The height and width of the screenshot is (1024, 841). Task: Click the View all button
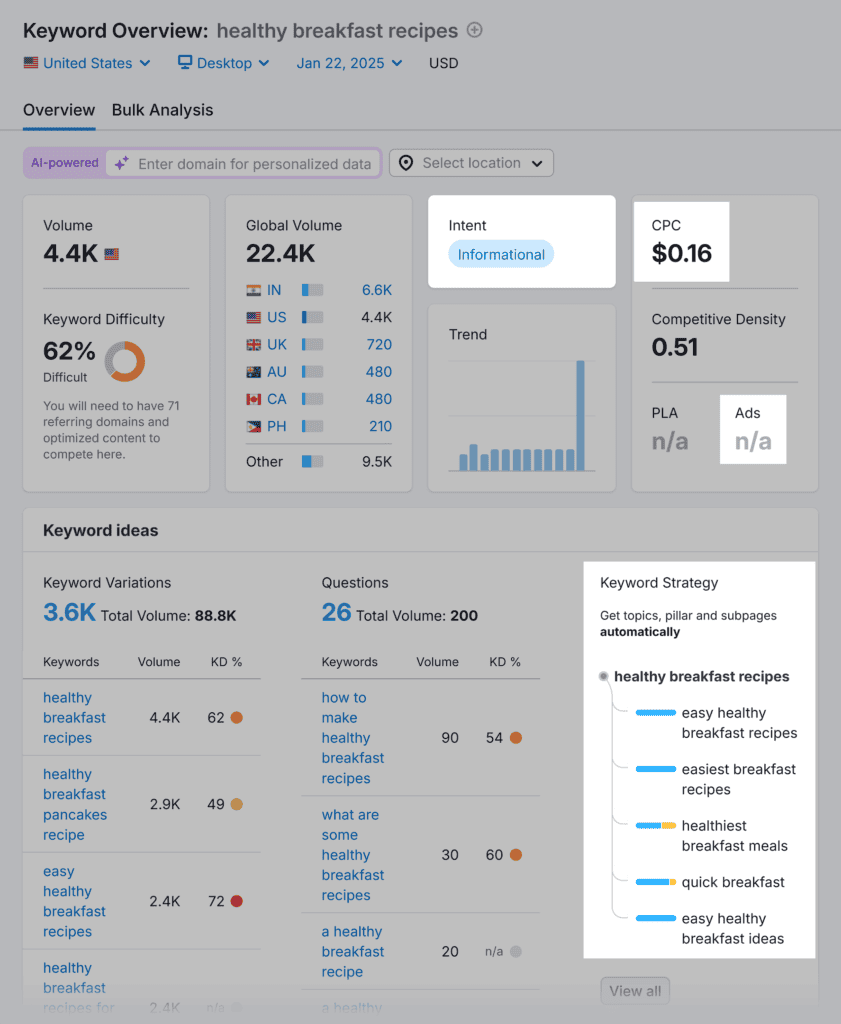tap(635, 991)
